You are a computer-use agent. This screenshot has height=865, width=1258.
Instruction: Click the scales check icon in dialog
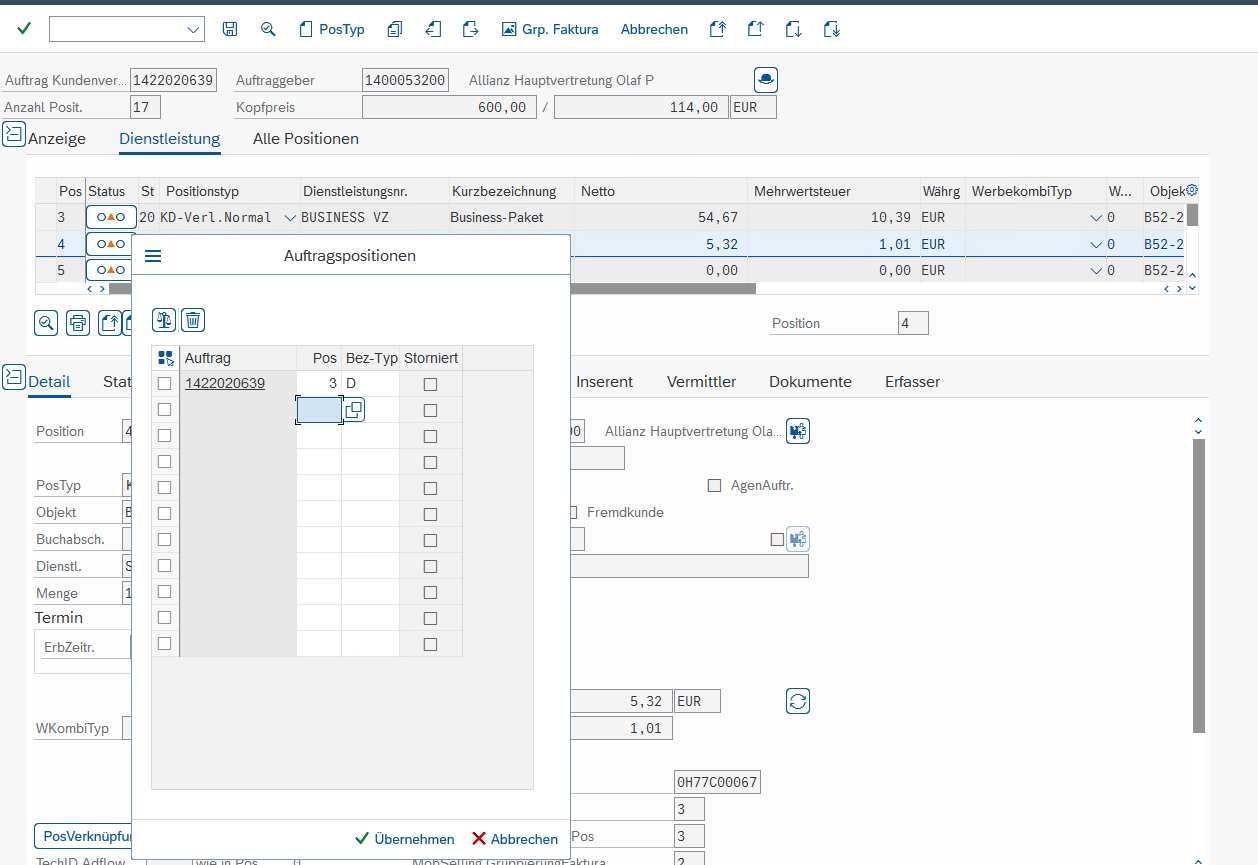164,320
